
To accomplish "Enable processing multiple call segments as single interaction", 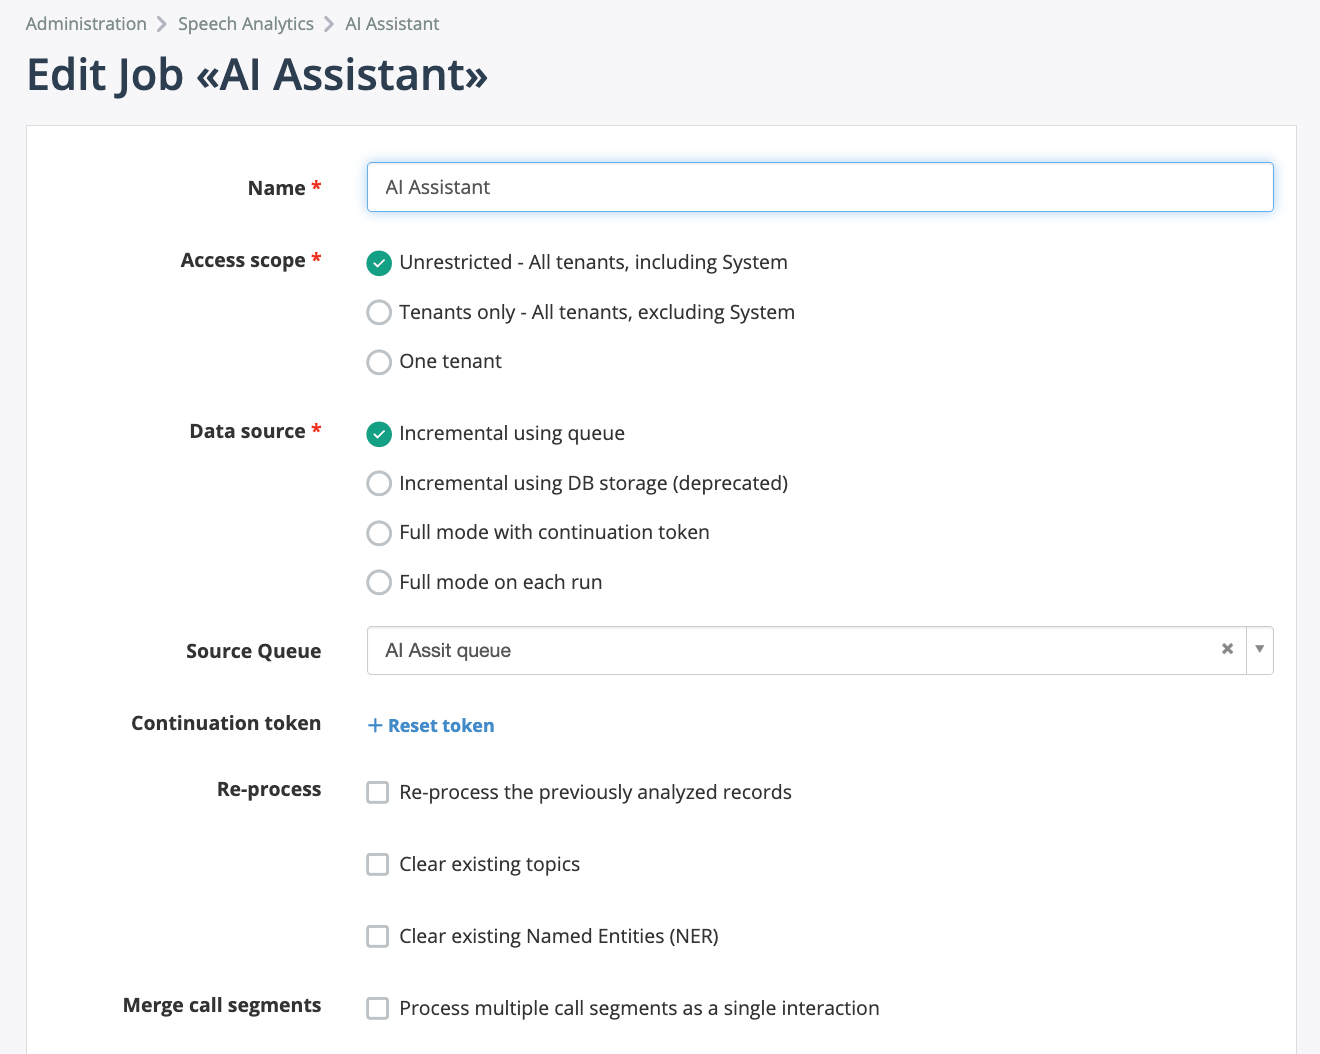I will (378, 1009).
